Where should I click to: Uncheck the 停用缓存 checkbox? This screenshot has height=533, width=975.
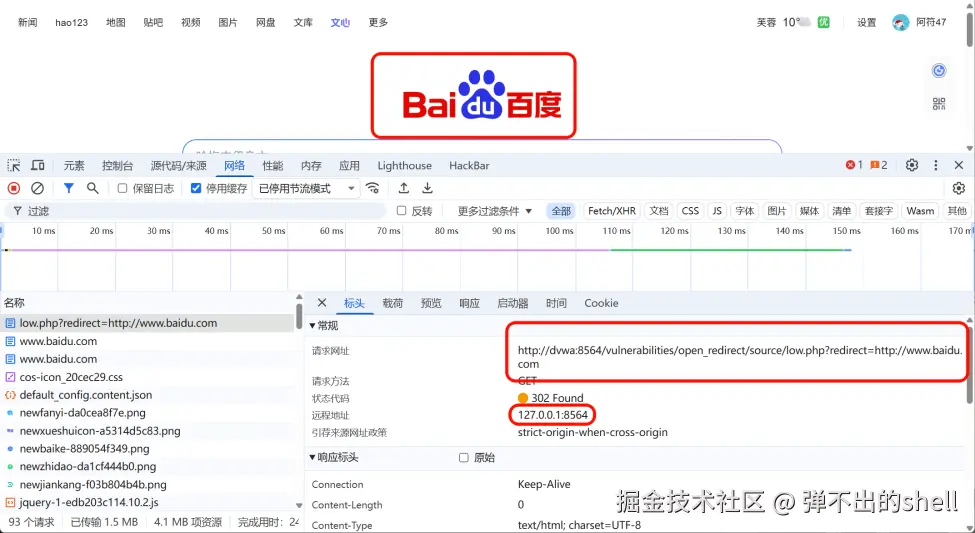point(196,188)
